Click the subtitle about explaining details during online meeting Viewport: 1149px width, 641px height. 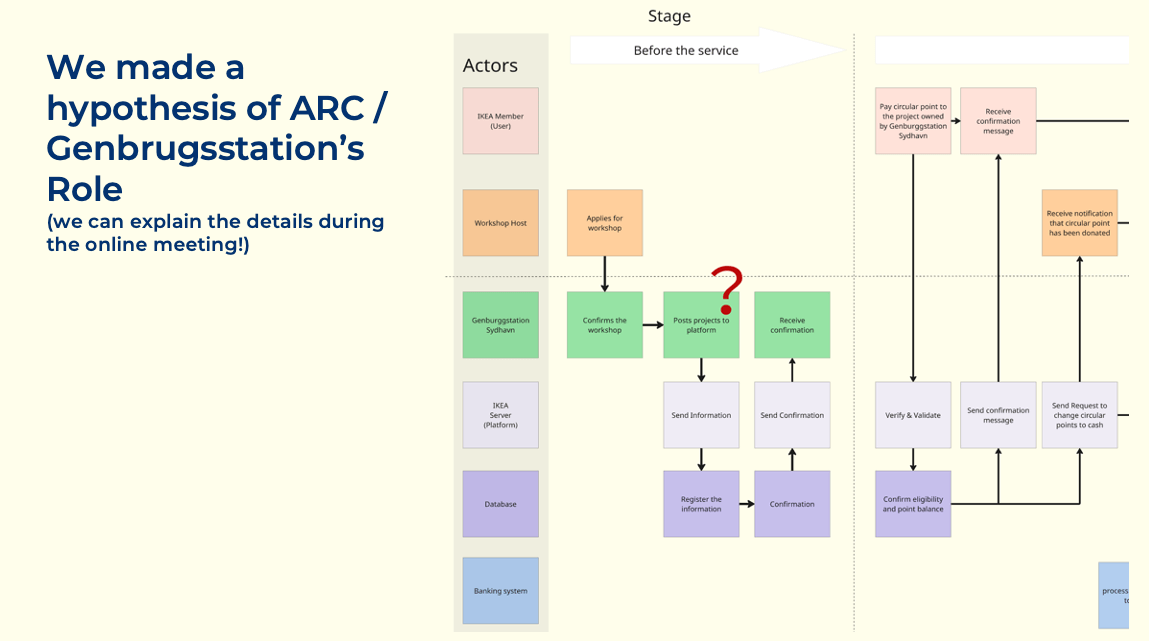[x=215, y=233]
